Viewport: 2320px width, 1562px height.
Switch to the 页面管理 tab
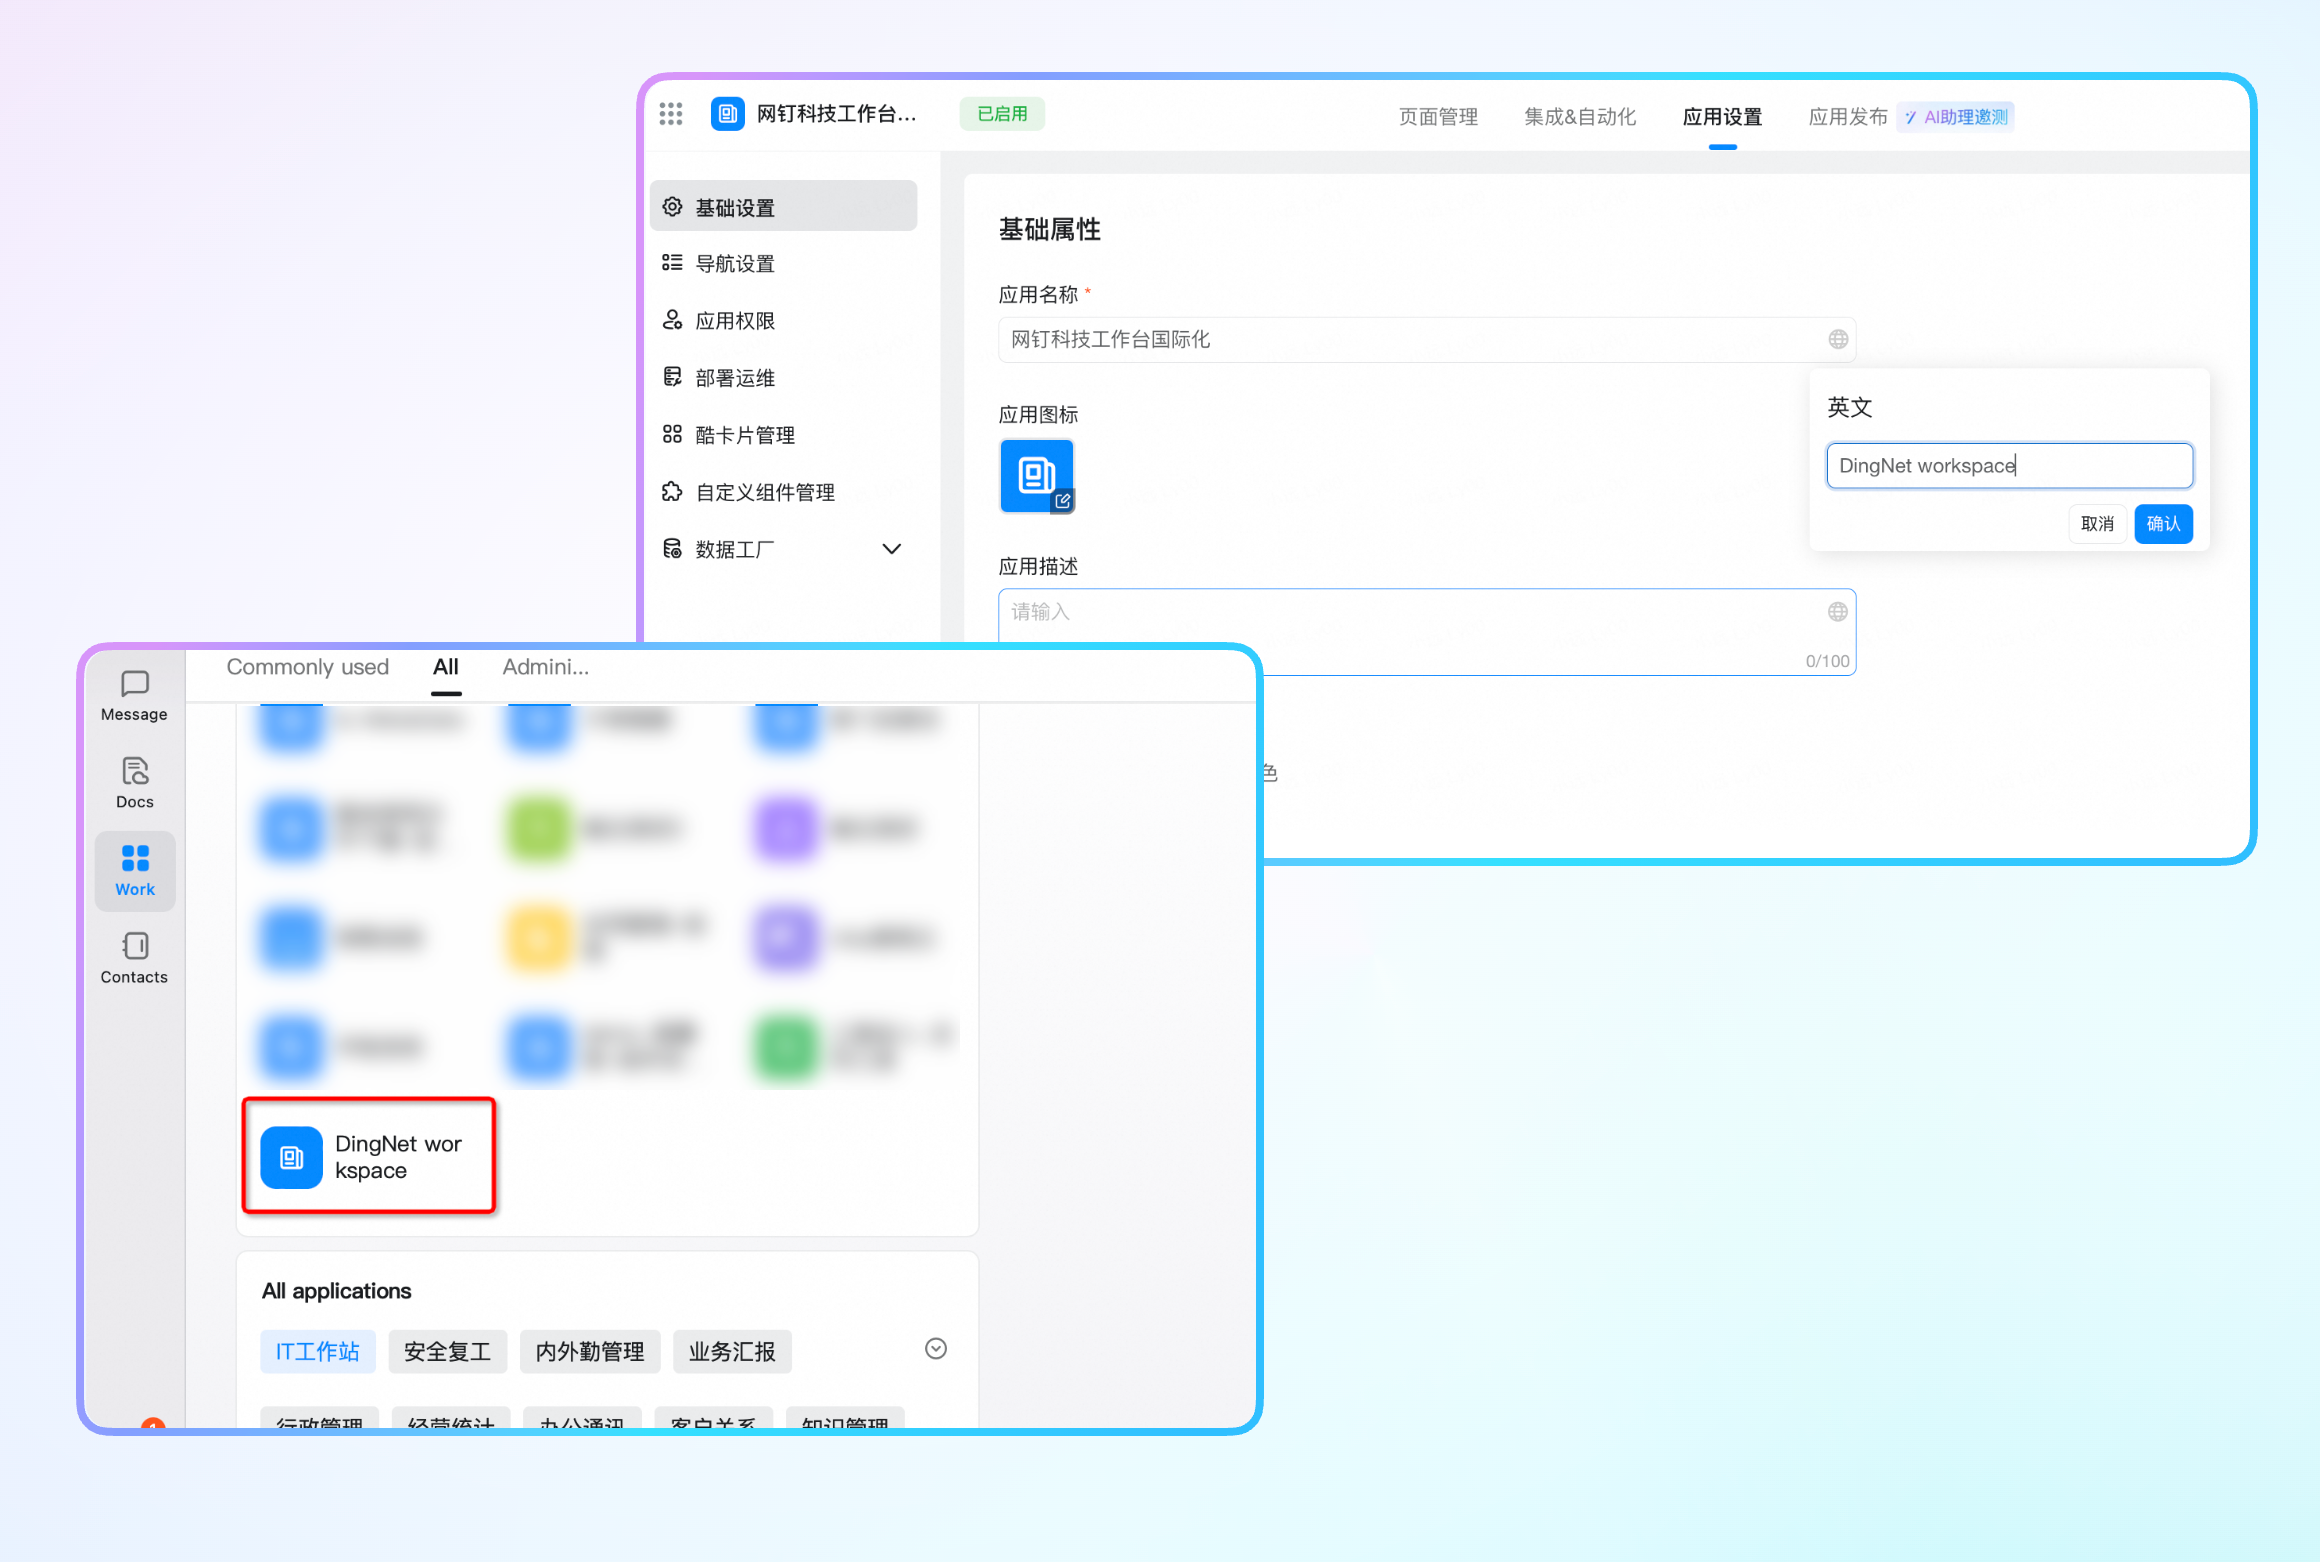tap(1437, 117)
